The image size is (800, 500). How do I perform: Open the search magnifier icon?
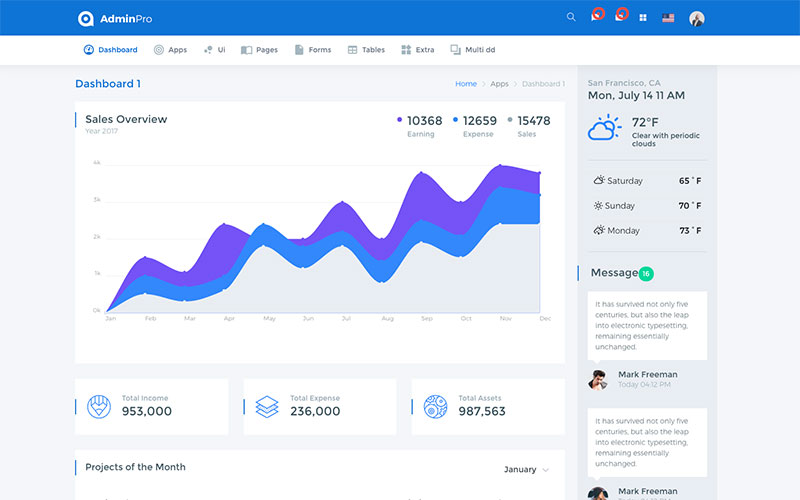[x=571, y=17]
